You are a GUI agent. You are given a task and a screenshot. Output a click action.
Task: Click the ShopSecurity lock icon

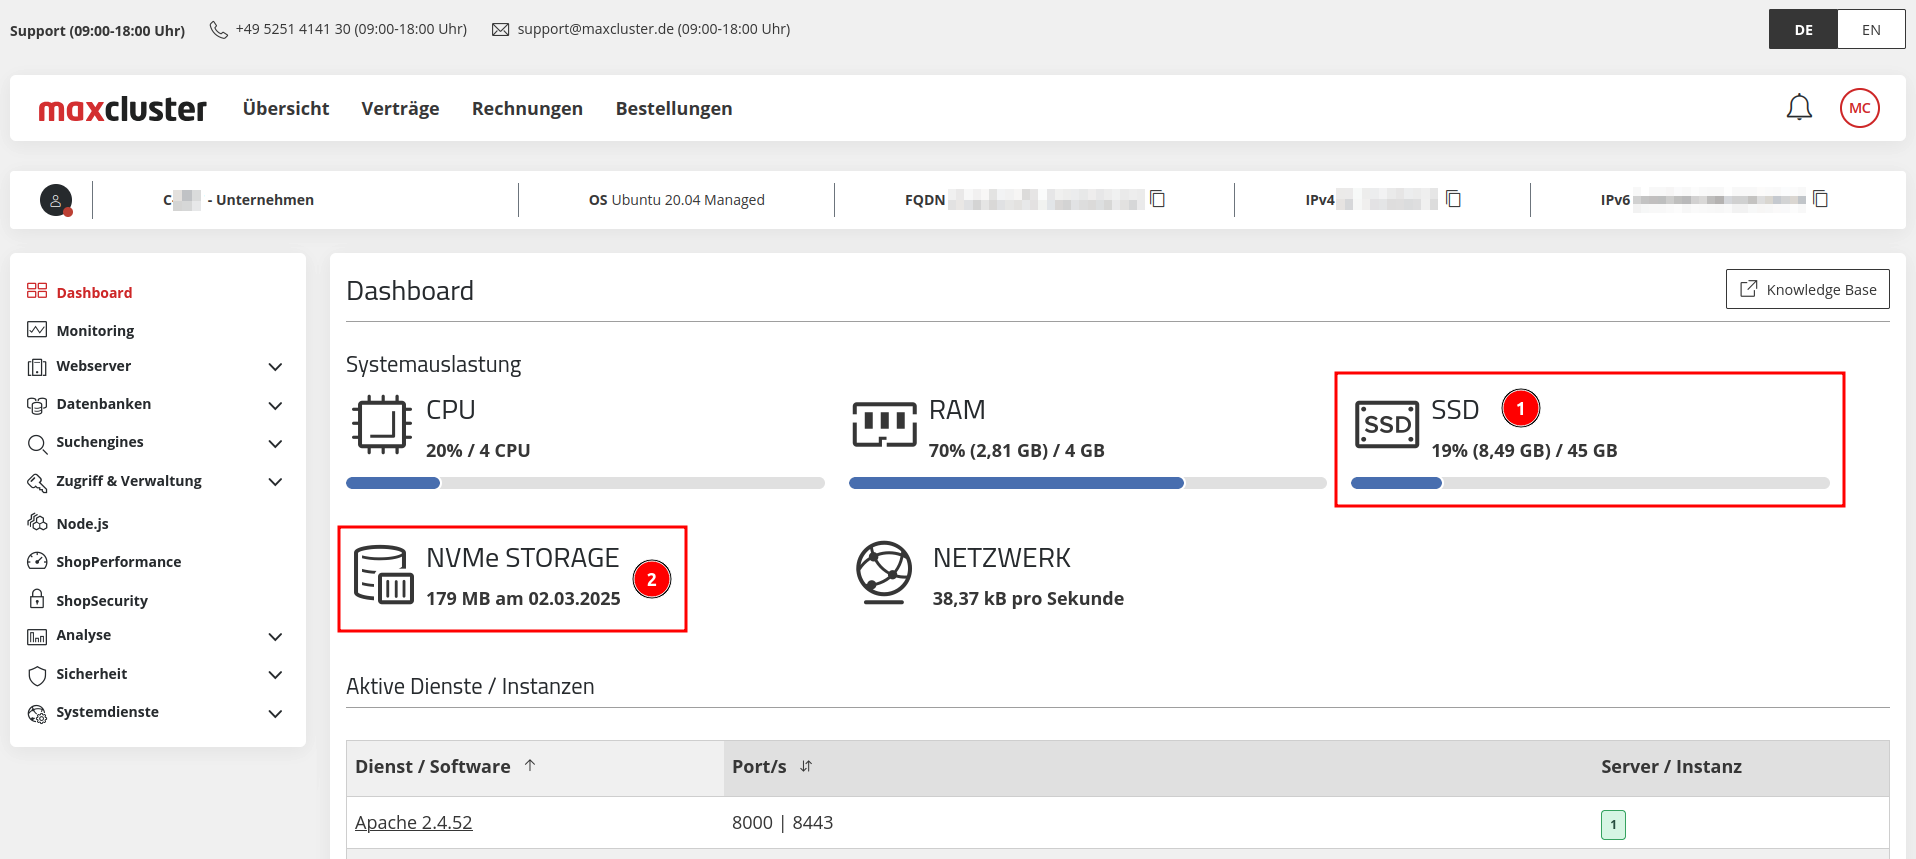coord(37,599)
